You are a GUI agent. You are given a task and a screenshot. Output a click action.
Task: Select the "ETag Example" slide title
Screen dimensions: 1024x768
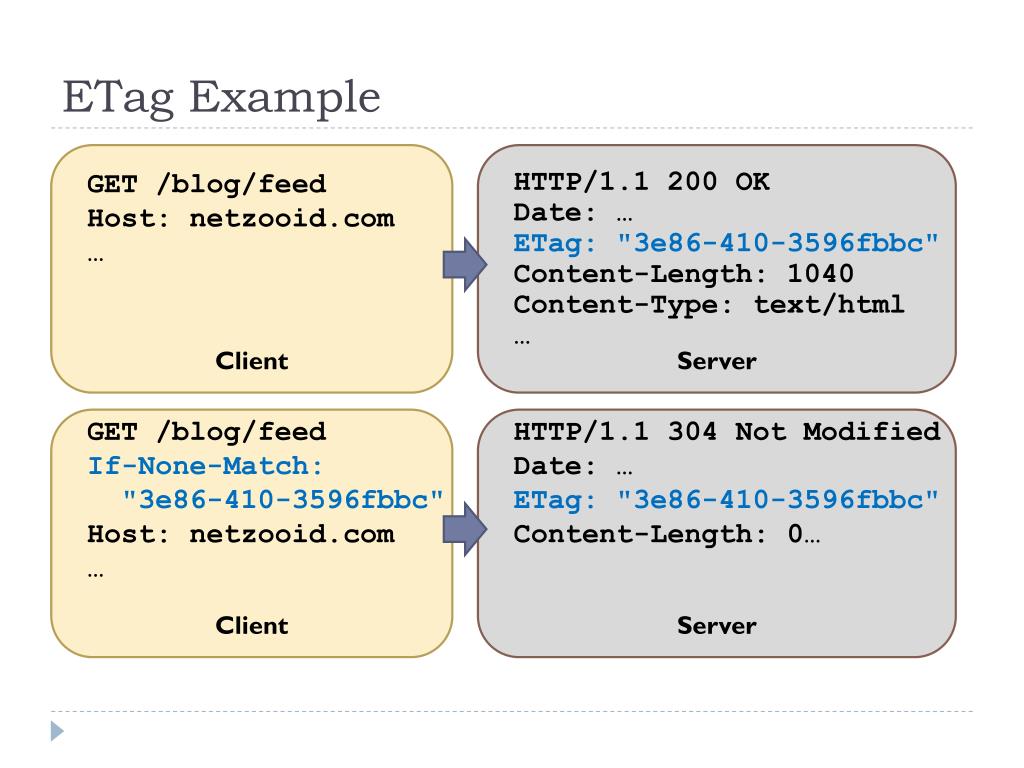click(x=221, y=98)
